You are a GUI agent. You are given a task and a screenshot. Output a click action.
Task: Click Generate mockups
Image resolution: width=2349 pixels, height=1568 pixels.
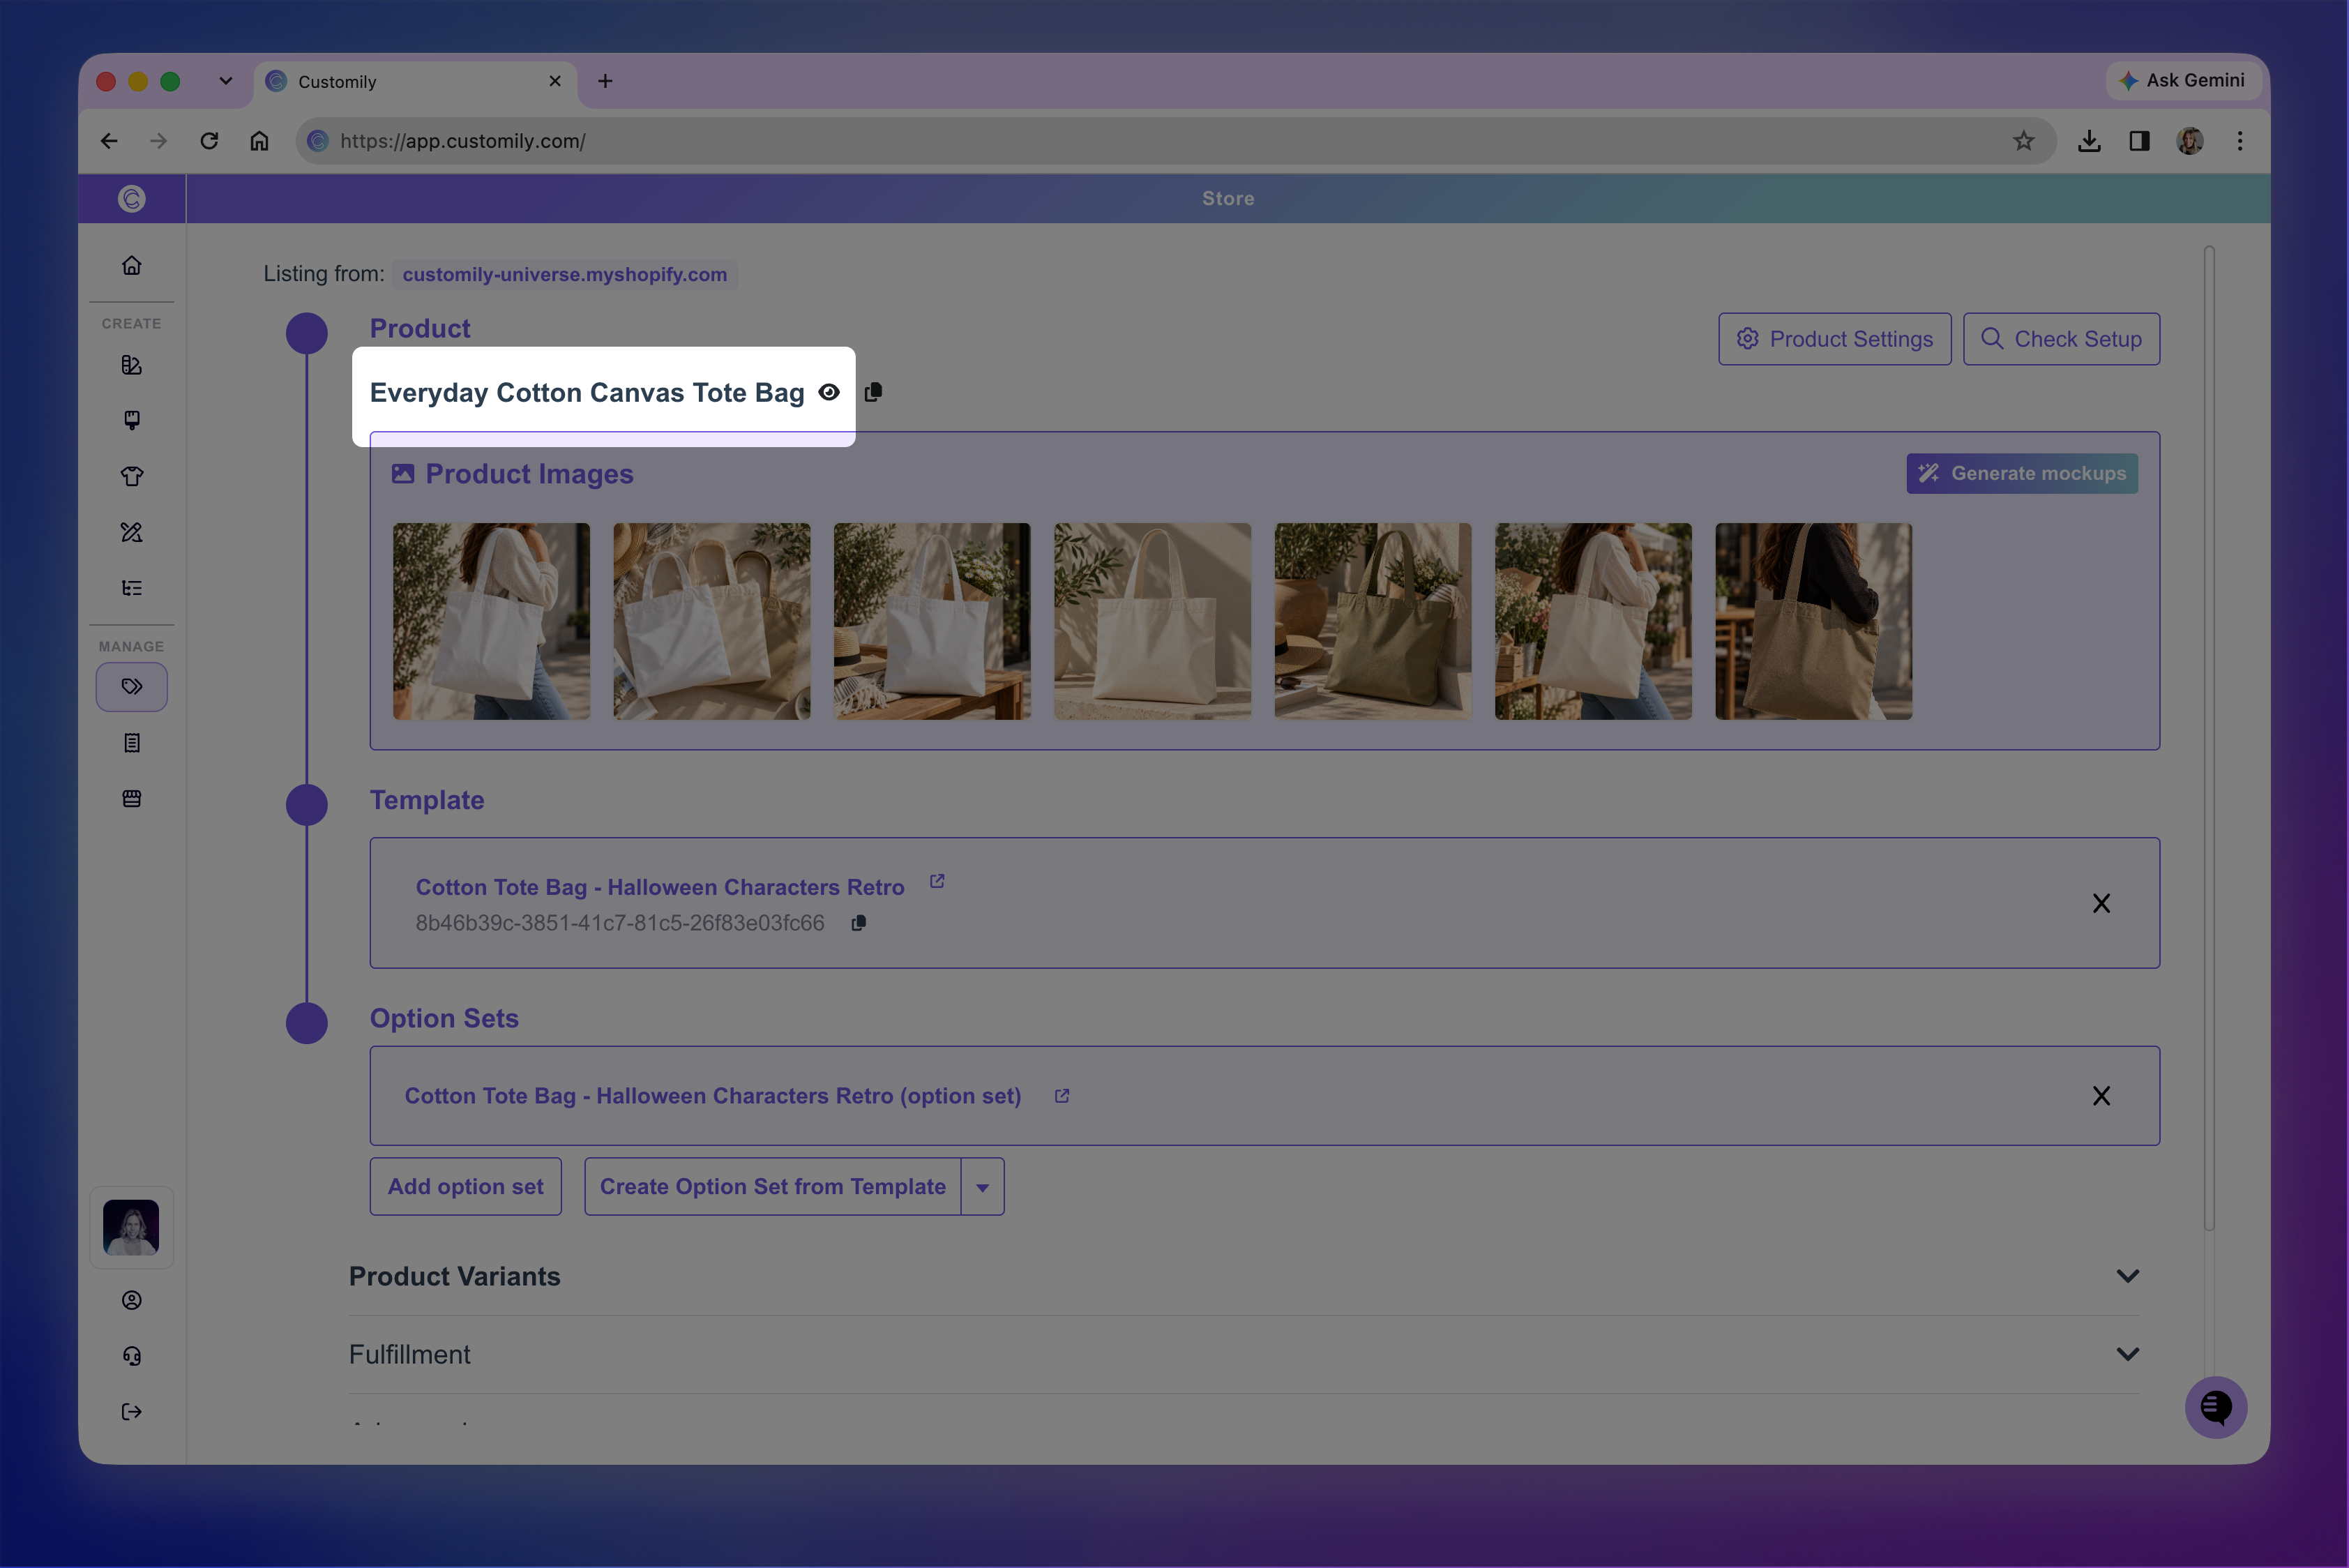coord(2022,473)
